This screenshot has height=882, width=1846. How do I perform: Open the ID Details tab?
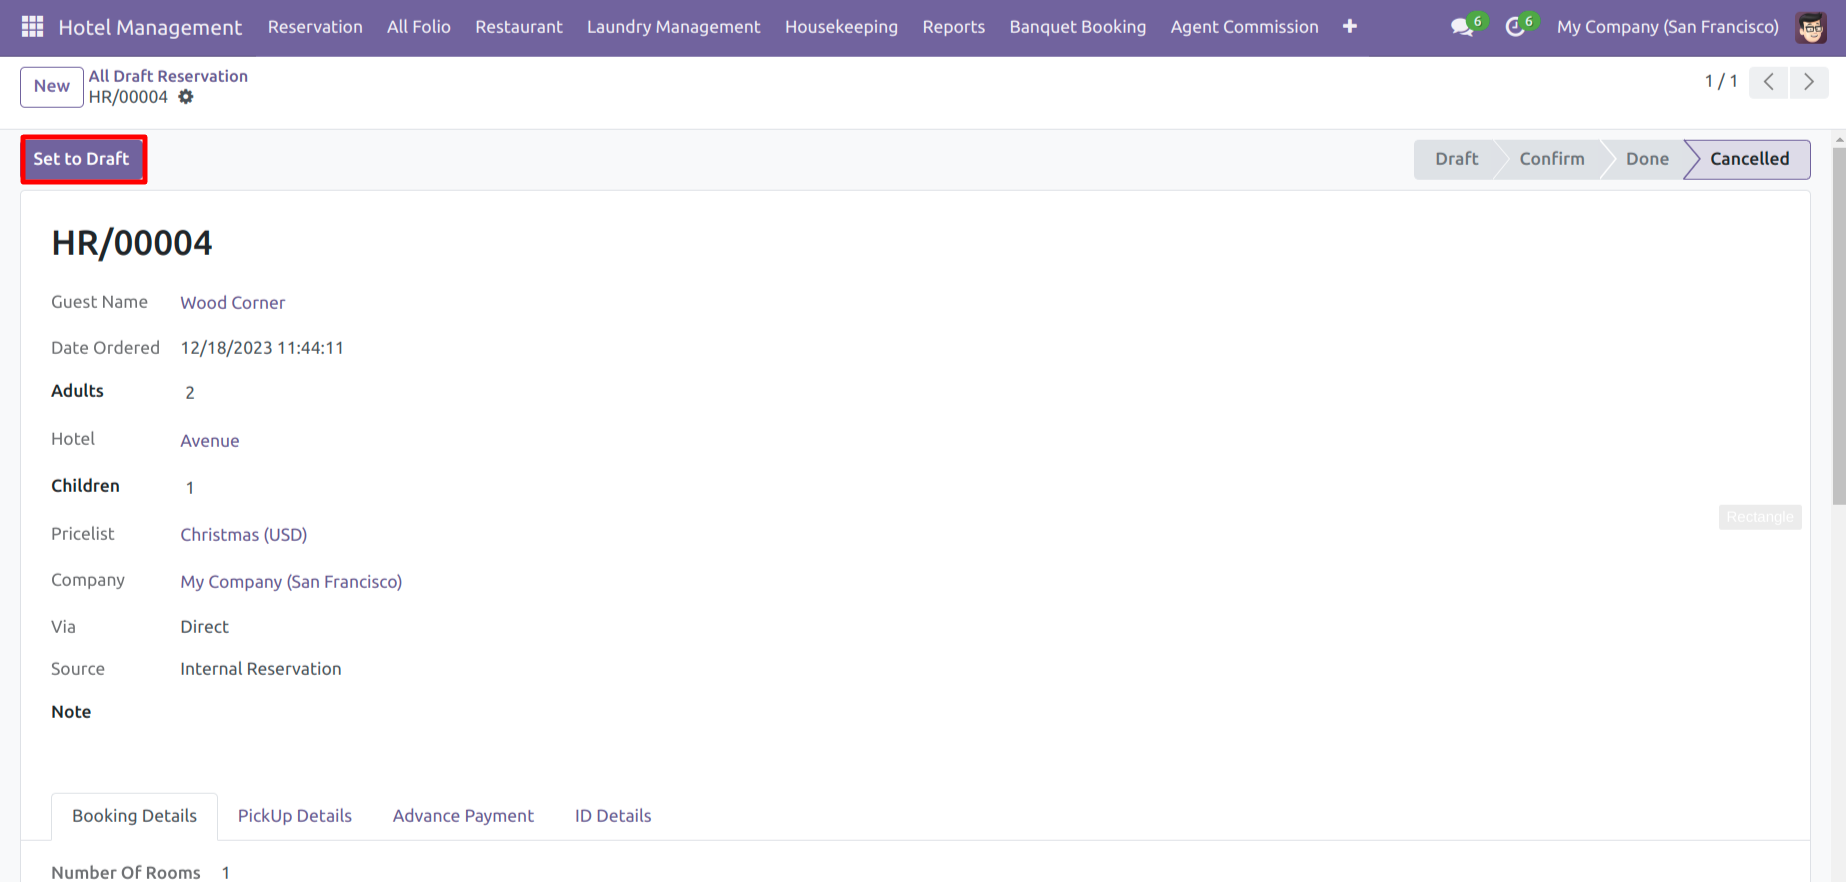(x=612, y=816)
